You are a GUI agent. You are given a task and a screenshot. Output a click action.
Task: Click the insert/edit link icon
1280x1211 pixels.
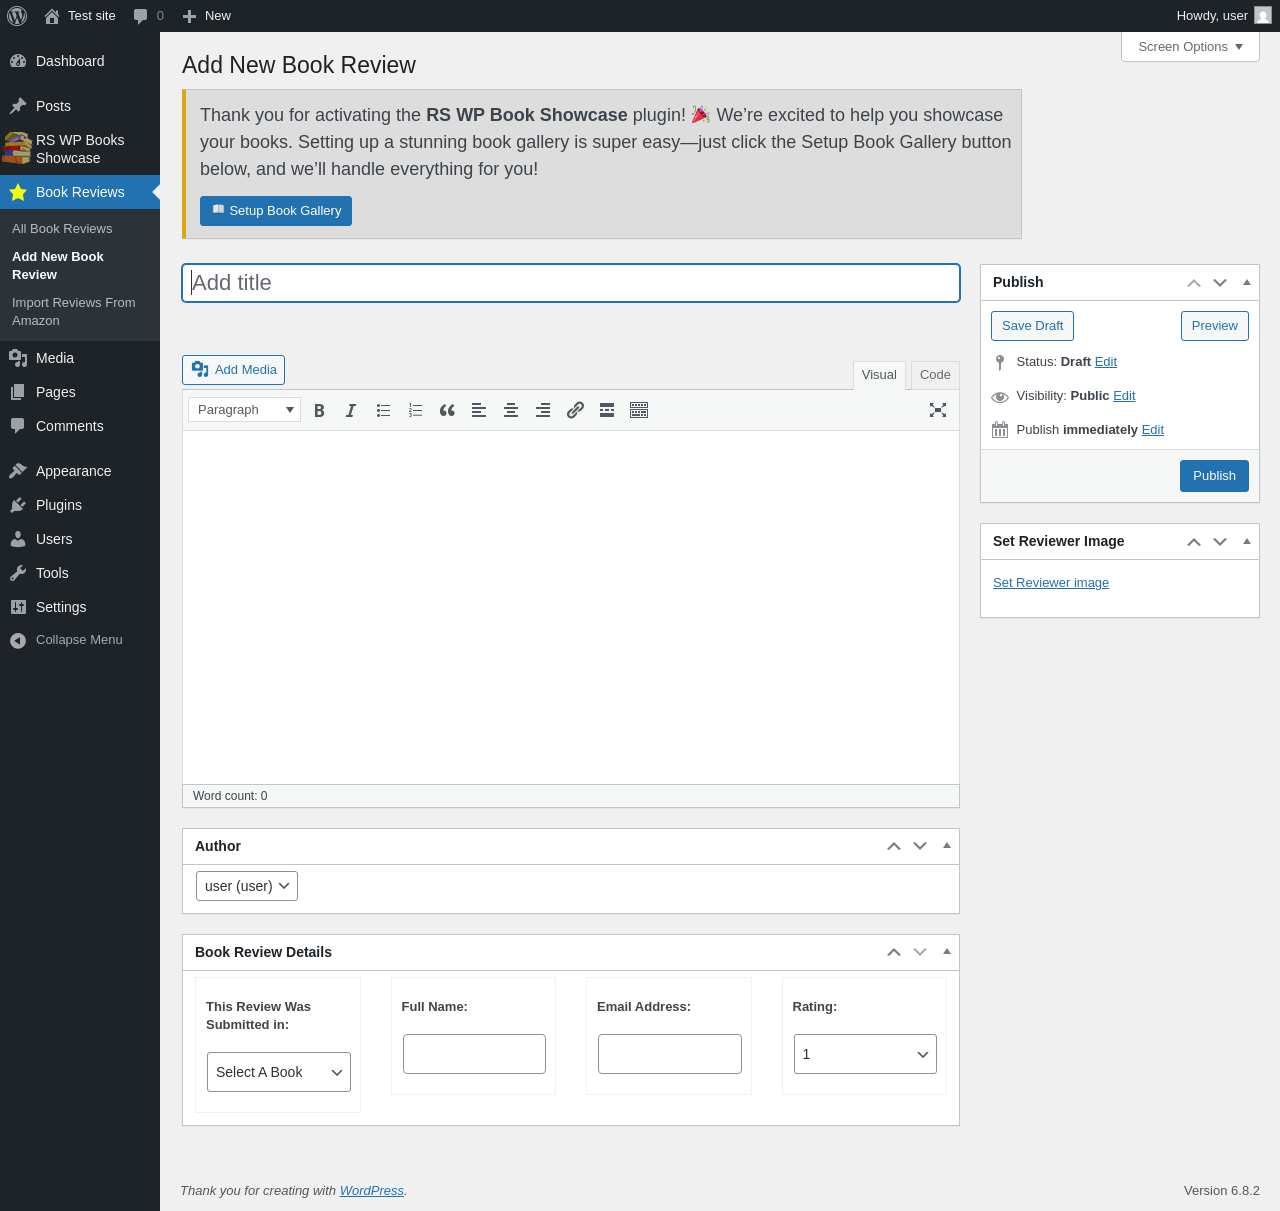point(575,410)
